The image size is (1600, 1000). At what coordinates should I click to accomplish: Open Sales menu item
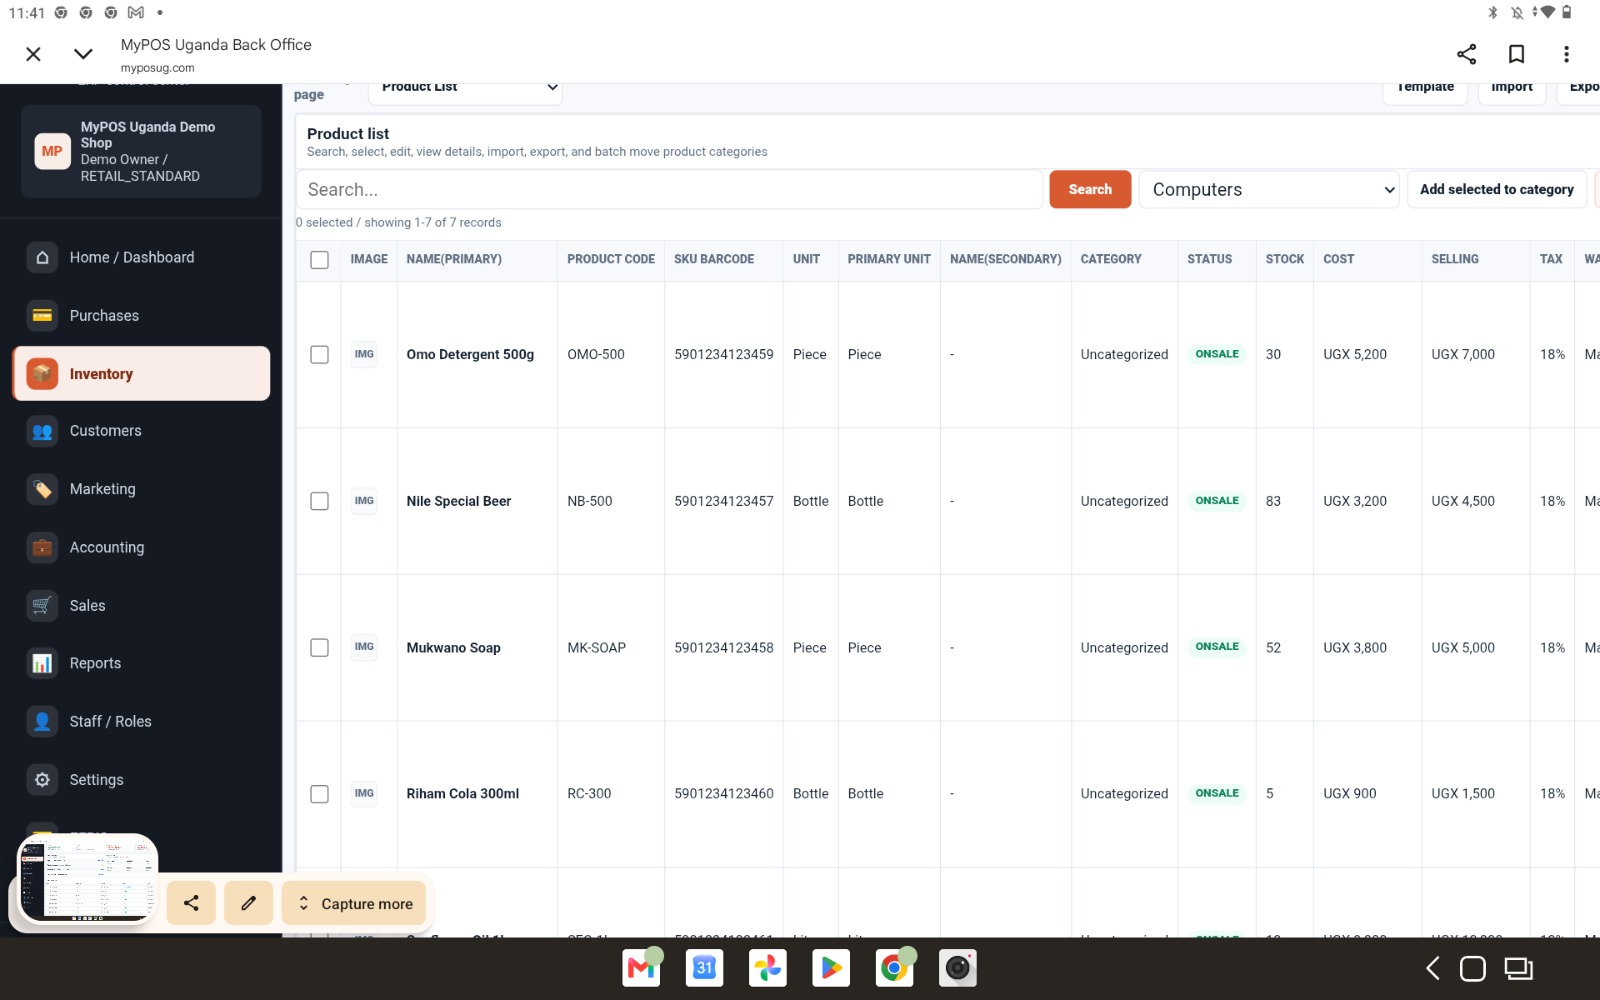tap(141, 605)
